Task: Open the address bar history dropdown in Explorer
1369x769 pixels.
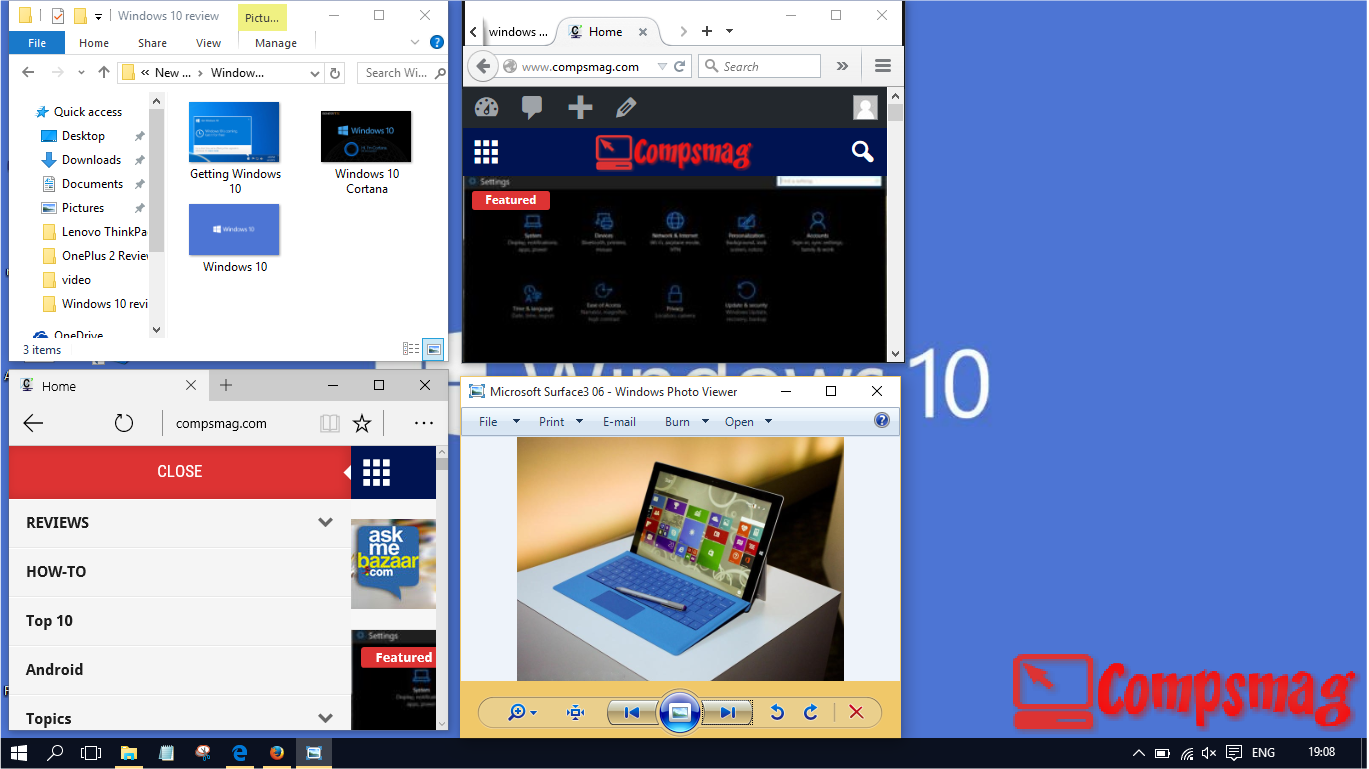Action: pyautogui.click(x=316, y=73)
